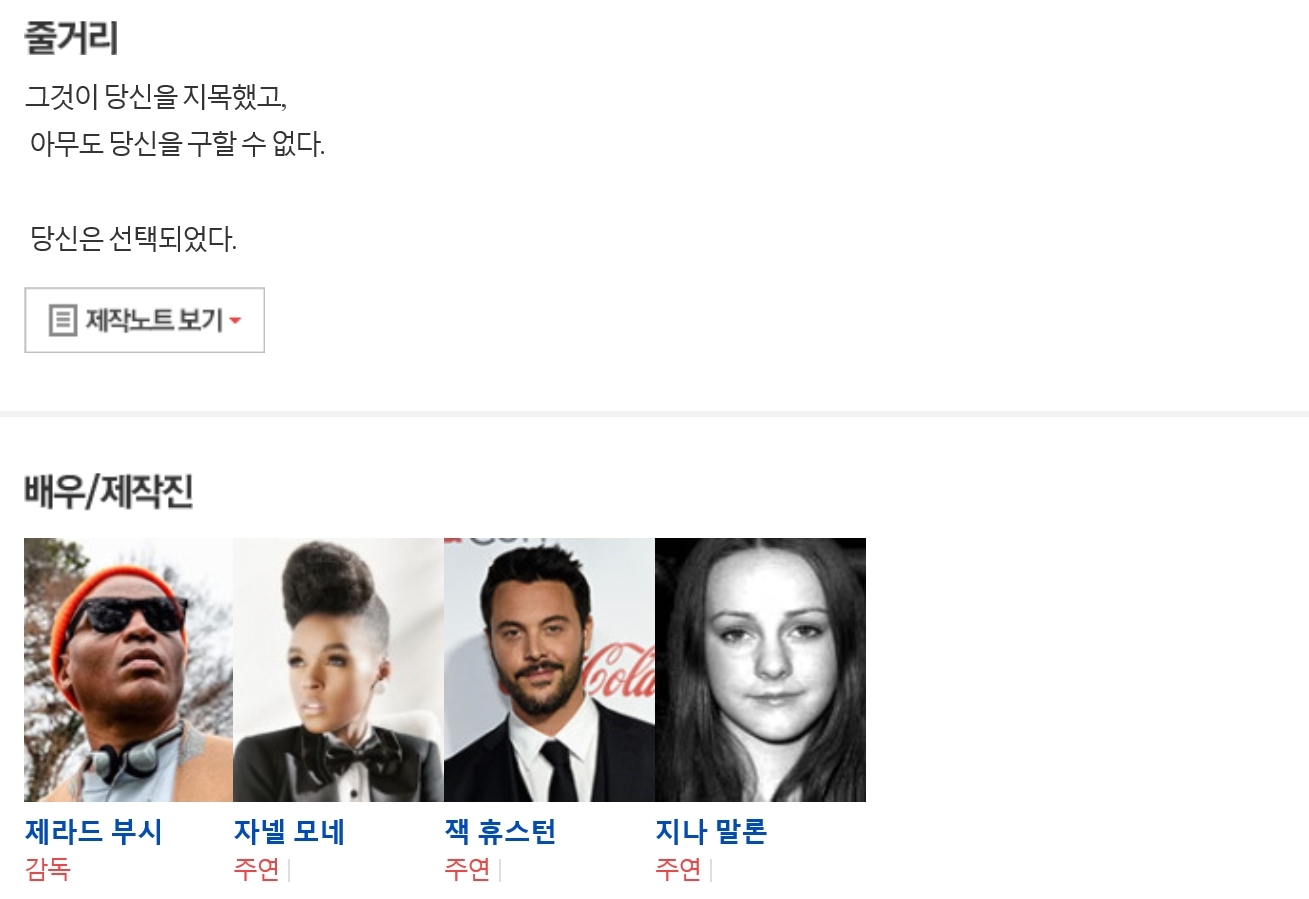Screen dimensions: 1309x899
Task: Open the photo above 자넬 모네 name
Action: (x=338, y=670)
